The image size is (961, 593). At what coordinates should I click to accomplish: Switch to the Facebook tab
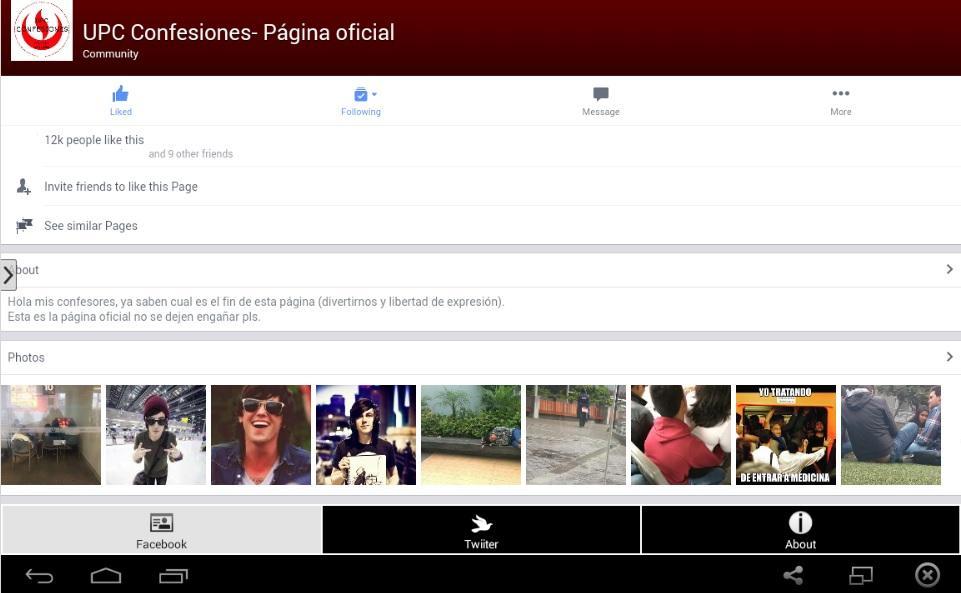[x=161, y=530]
